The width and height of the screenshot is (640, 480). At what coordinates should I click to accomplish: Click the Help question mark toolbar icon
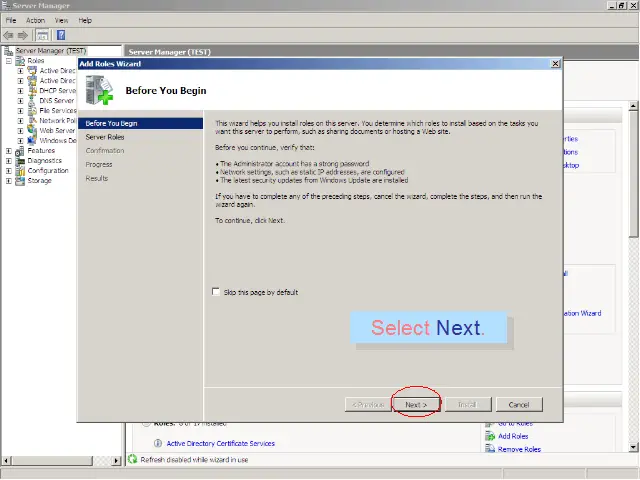tap(61, 35)
